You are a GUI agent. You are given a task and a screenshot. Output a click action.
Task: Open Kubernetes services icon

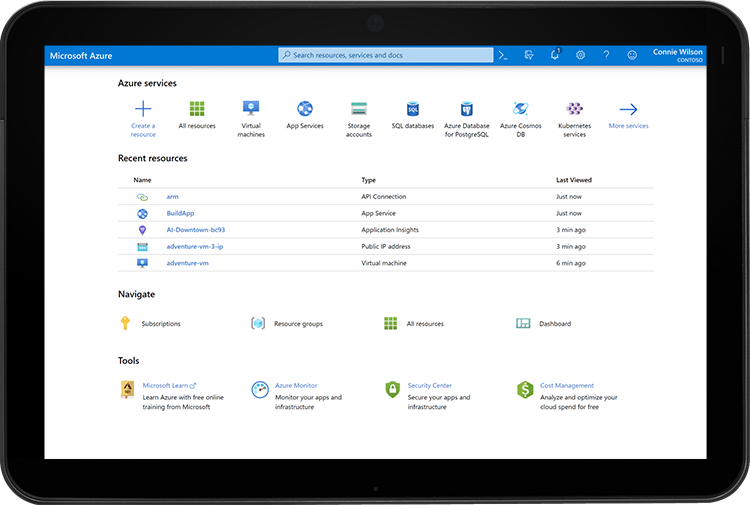(574, 109)
